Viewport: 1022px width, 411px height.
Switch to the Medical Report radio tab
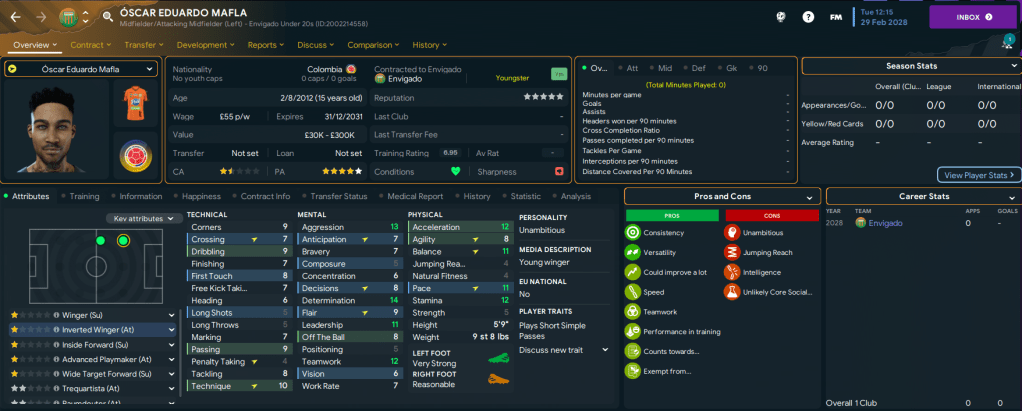pyautogui.click(x=414, y=197)
